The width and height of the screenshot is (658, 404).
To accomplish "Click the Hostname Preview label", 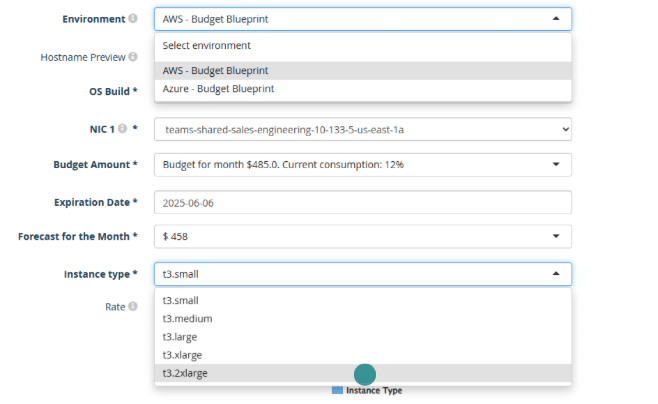I will (83, 57).
